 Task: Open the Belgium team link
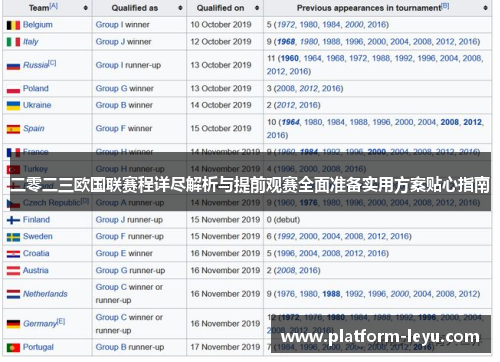click(x=38, y=25)
